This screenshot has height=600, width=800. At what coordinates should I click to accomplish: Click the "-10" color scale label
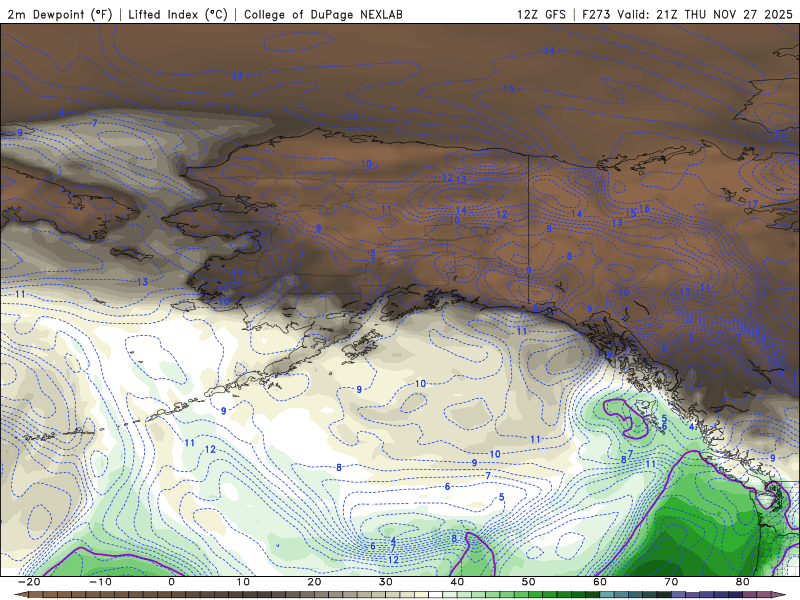click(100, 582)
